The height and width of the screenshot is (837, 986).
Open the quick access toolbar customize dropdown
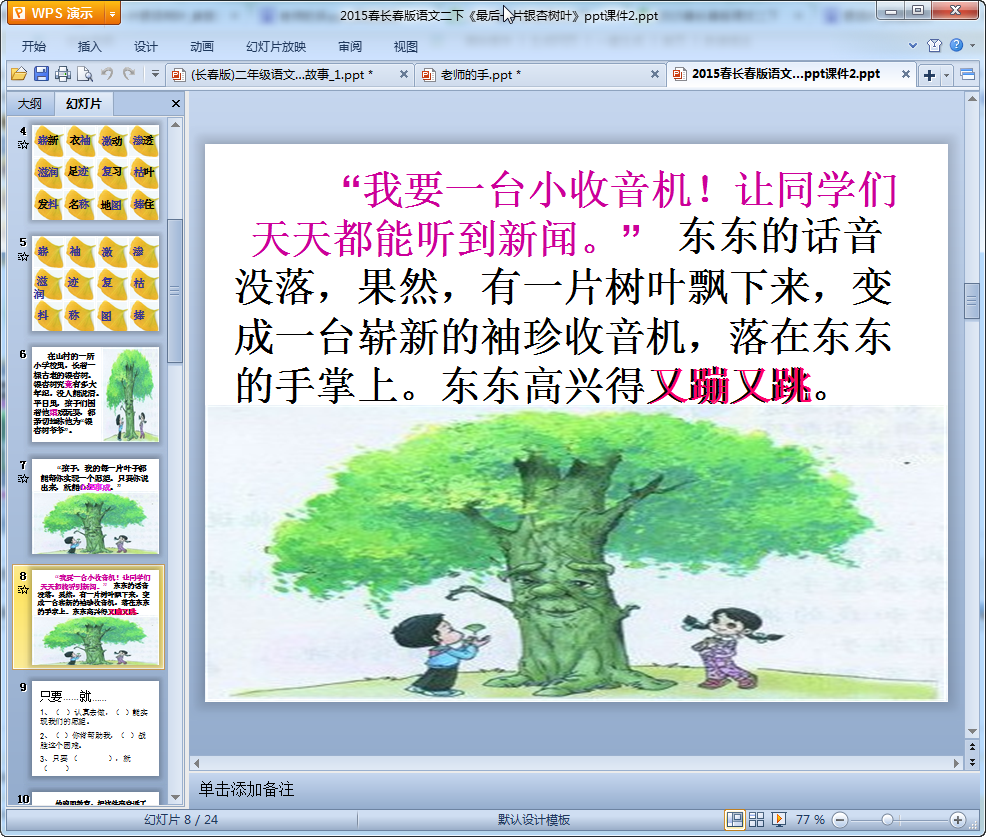point(155,74)
